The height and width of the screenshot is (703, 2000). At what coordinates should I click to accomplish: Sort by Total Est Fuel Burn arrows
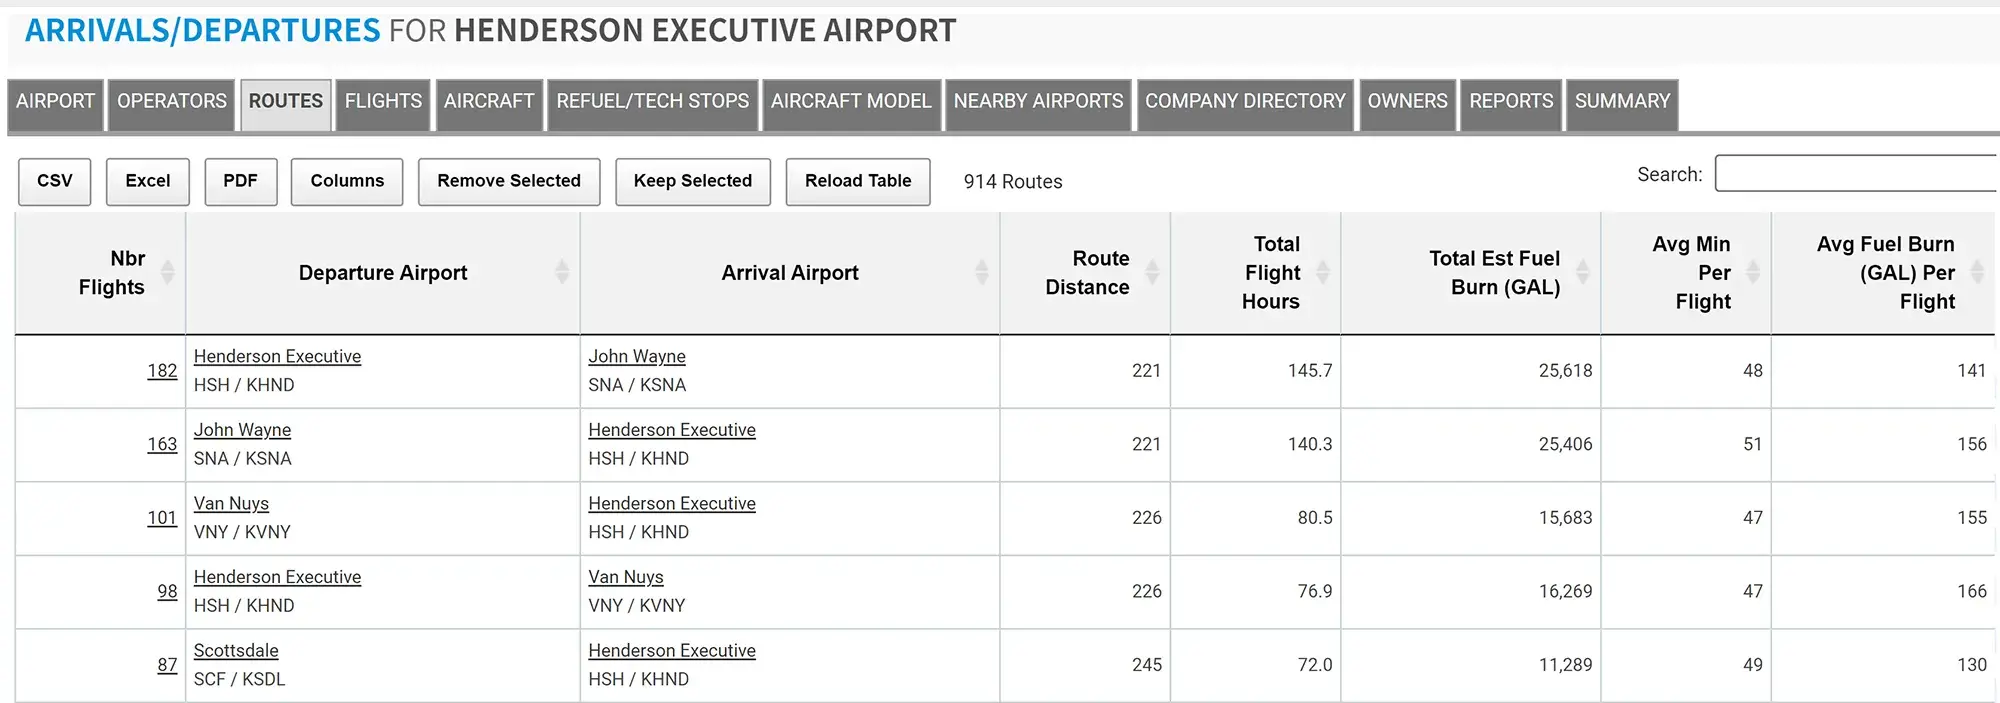click(x=1583, y=272)
